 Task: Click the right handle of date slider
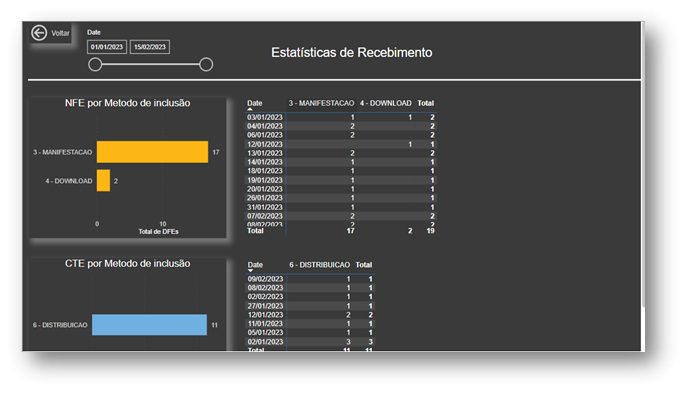click(x=206, y=64)
